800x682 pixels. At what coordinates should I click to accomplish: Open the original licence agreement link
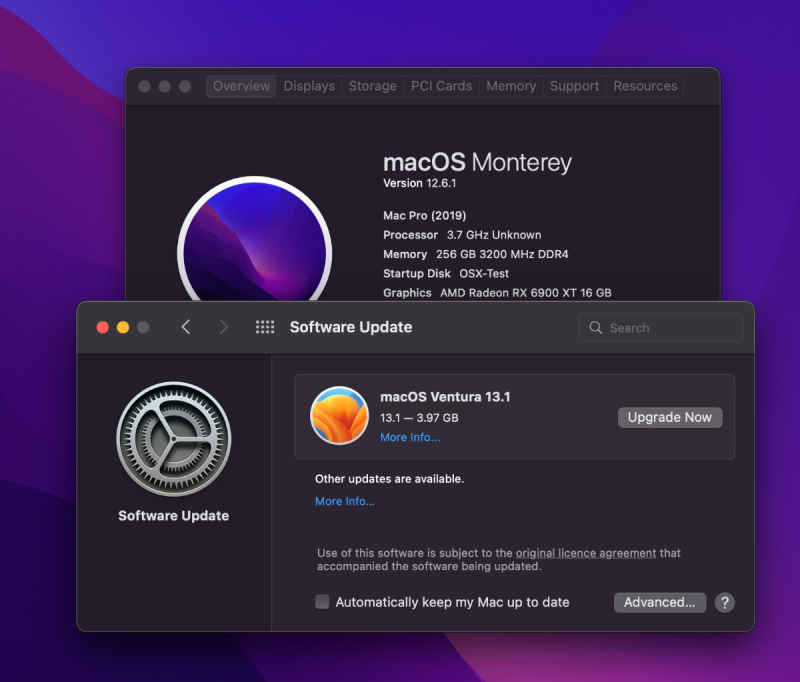586,553
